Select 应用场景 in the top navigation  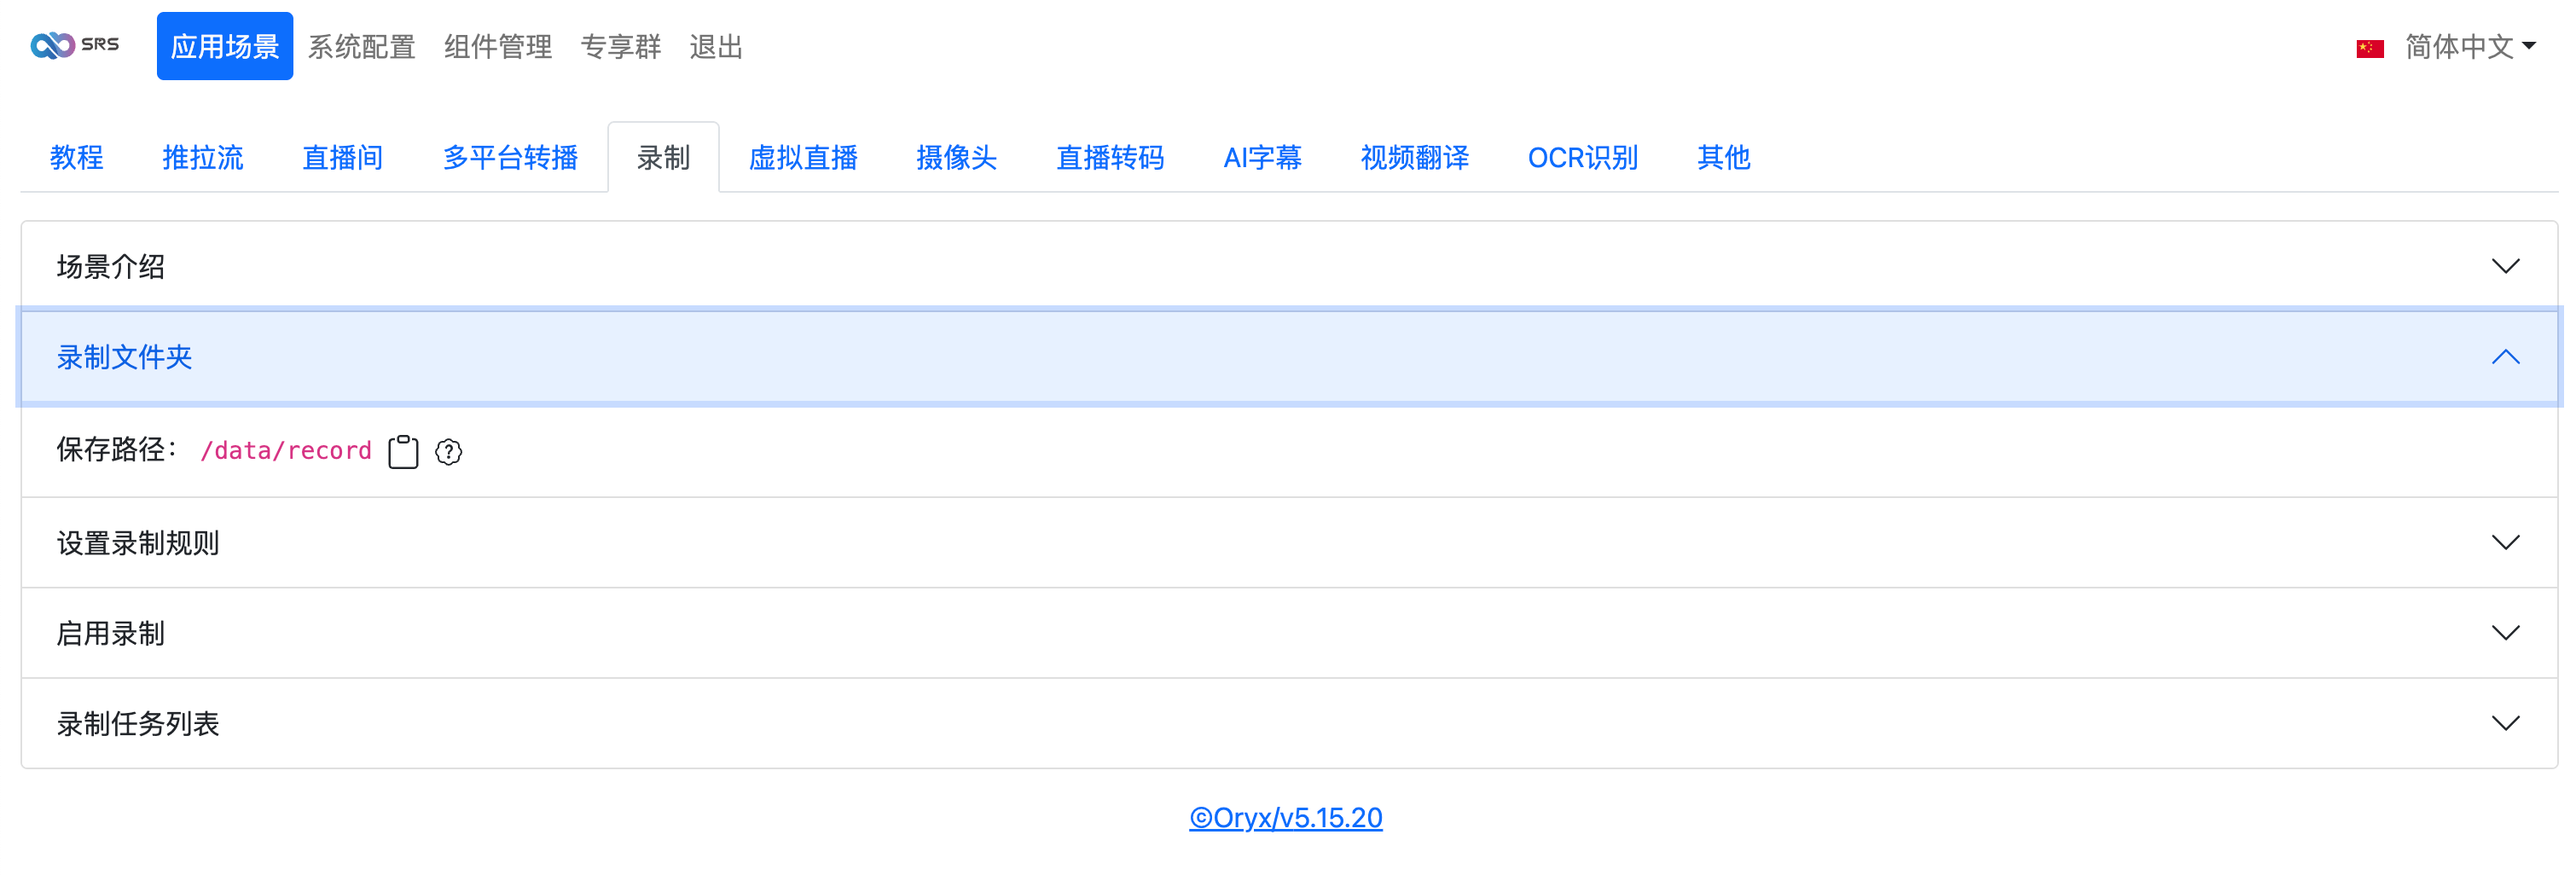tap(225, 46)
